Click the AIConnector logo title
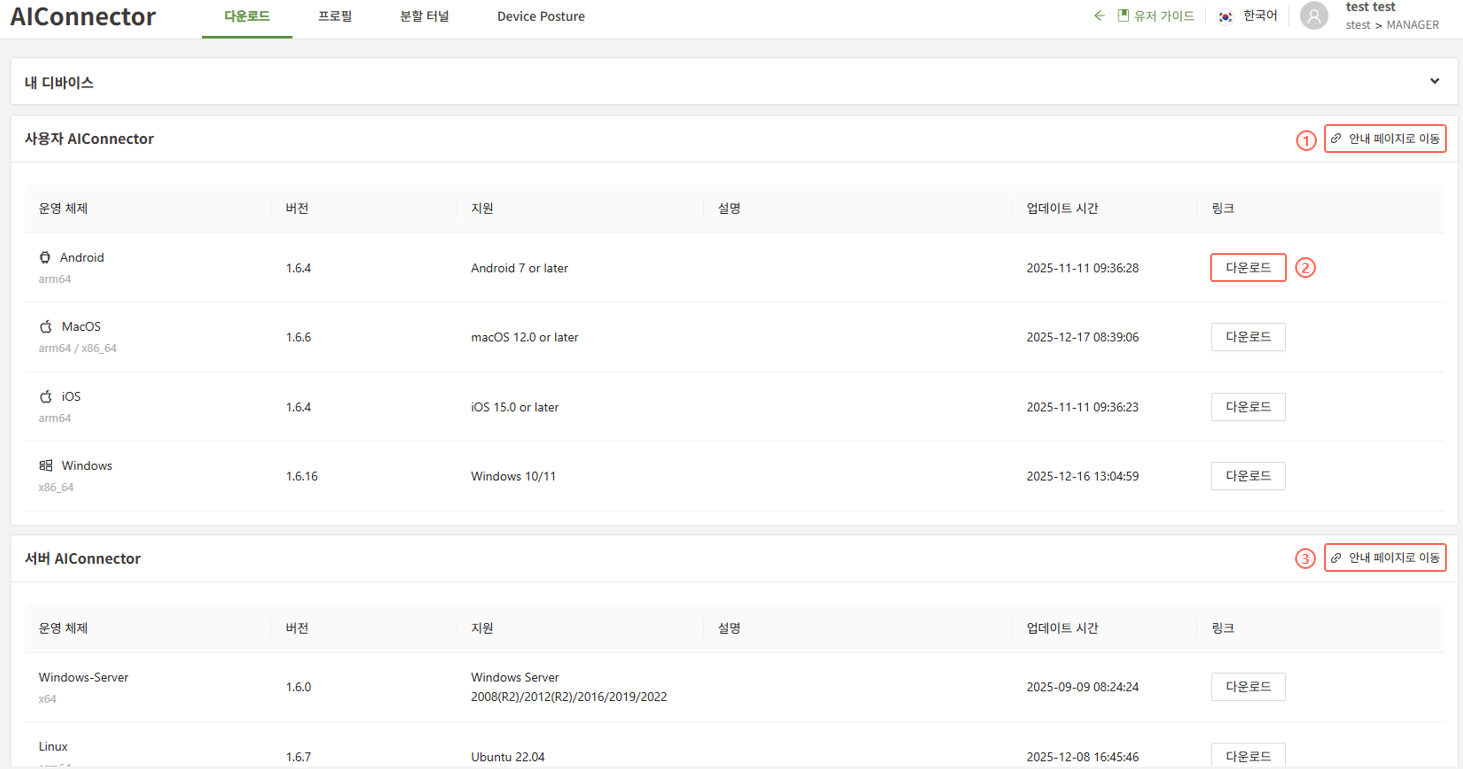Viewport: 1463px width, 769px height. click(x=83, y=17)
